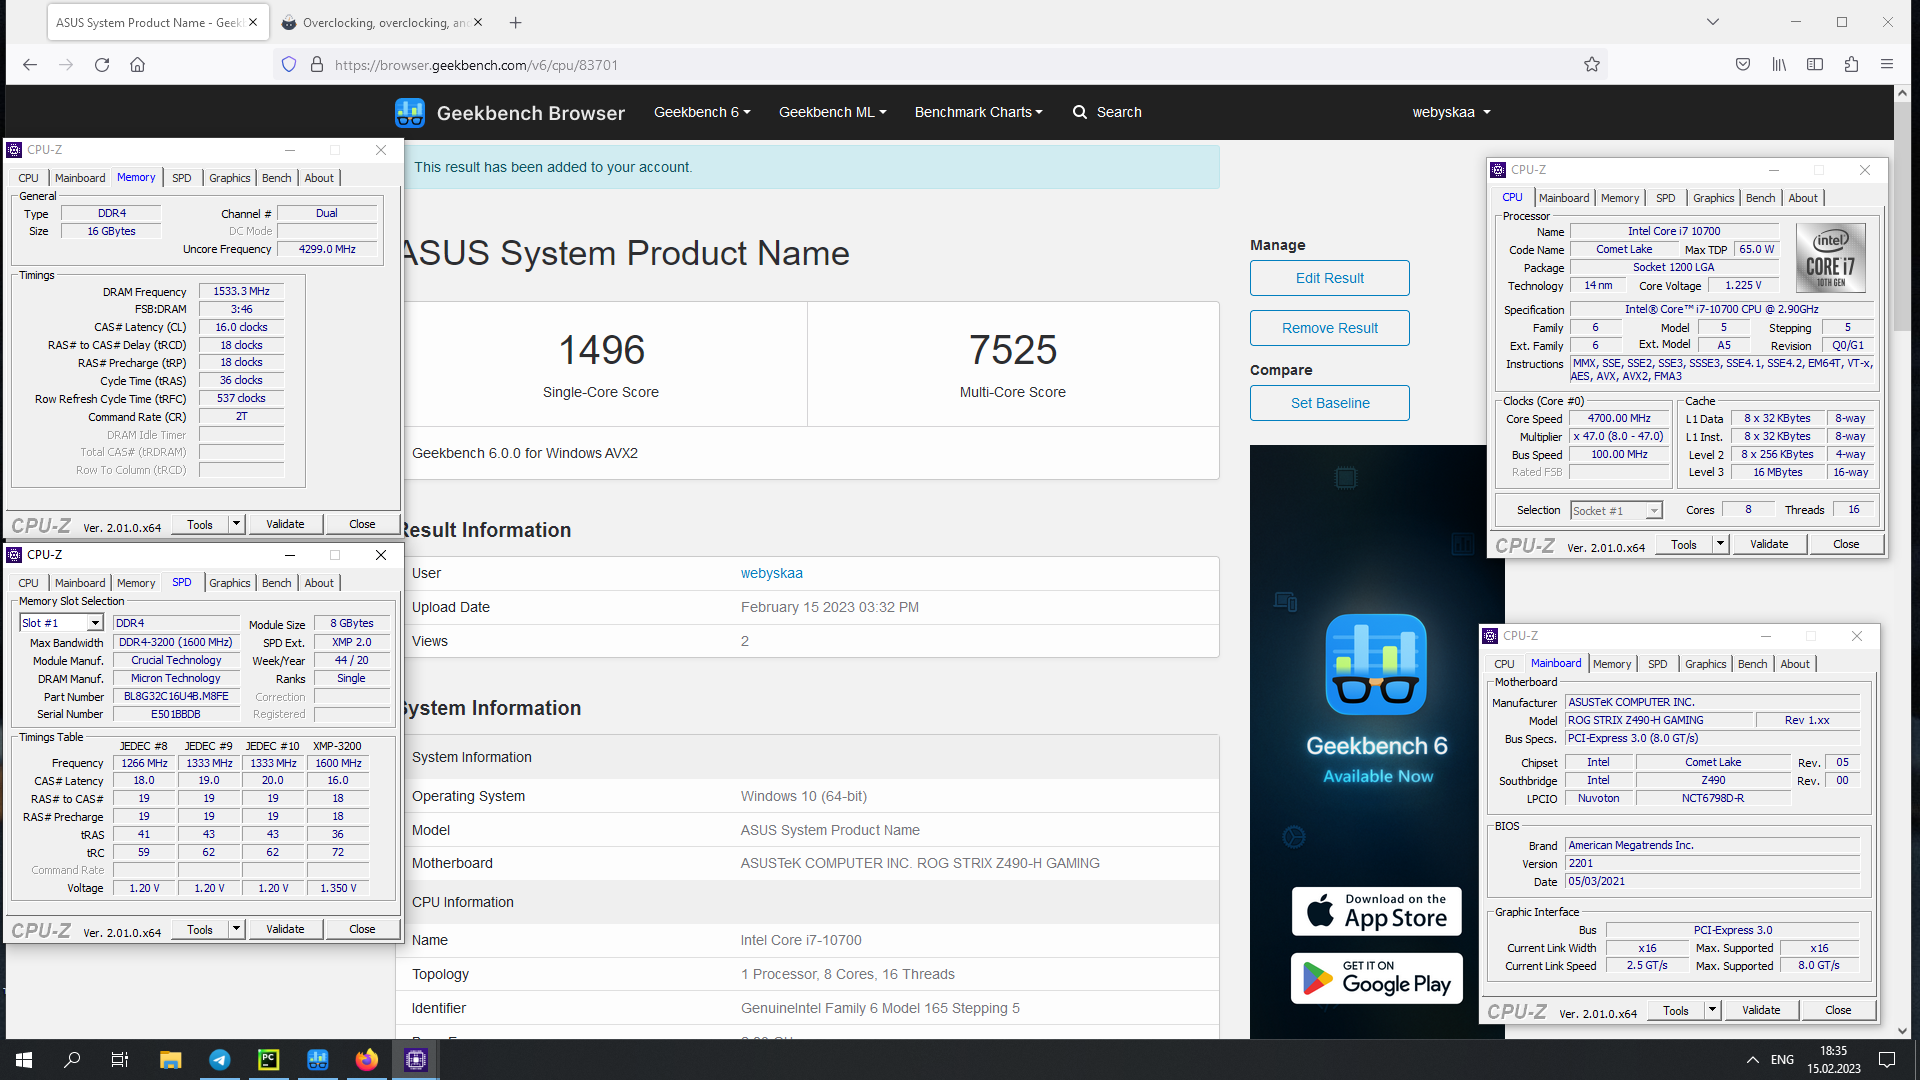Switch to SPD tab in the Memory CPU-Z window

click(181, 178)
